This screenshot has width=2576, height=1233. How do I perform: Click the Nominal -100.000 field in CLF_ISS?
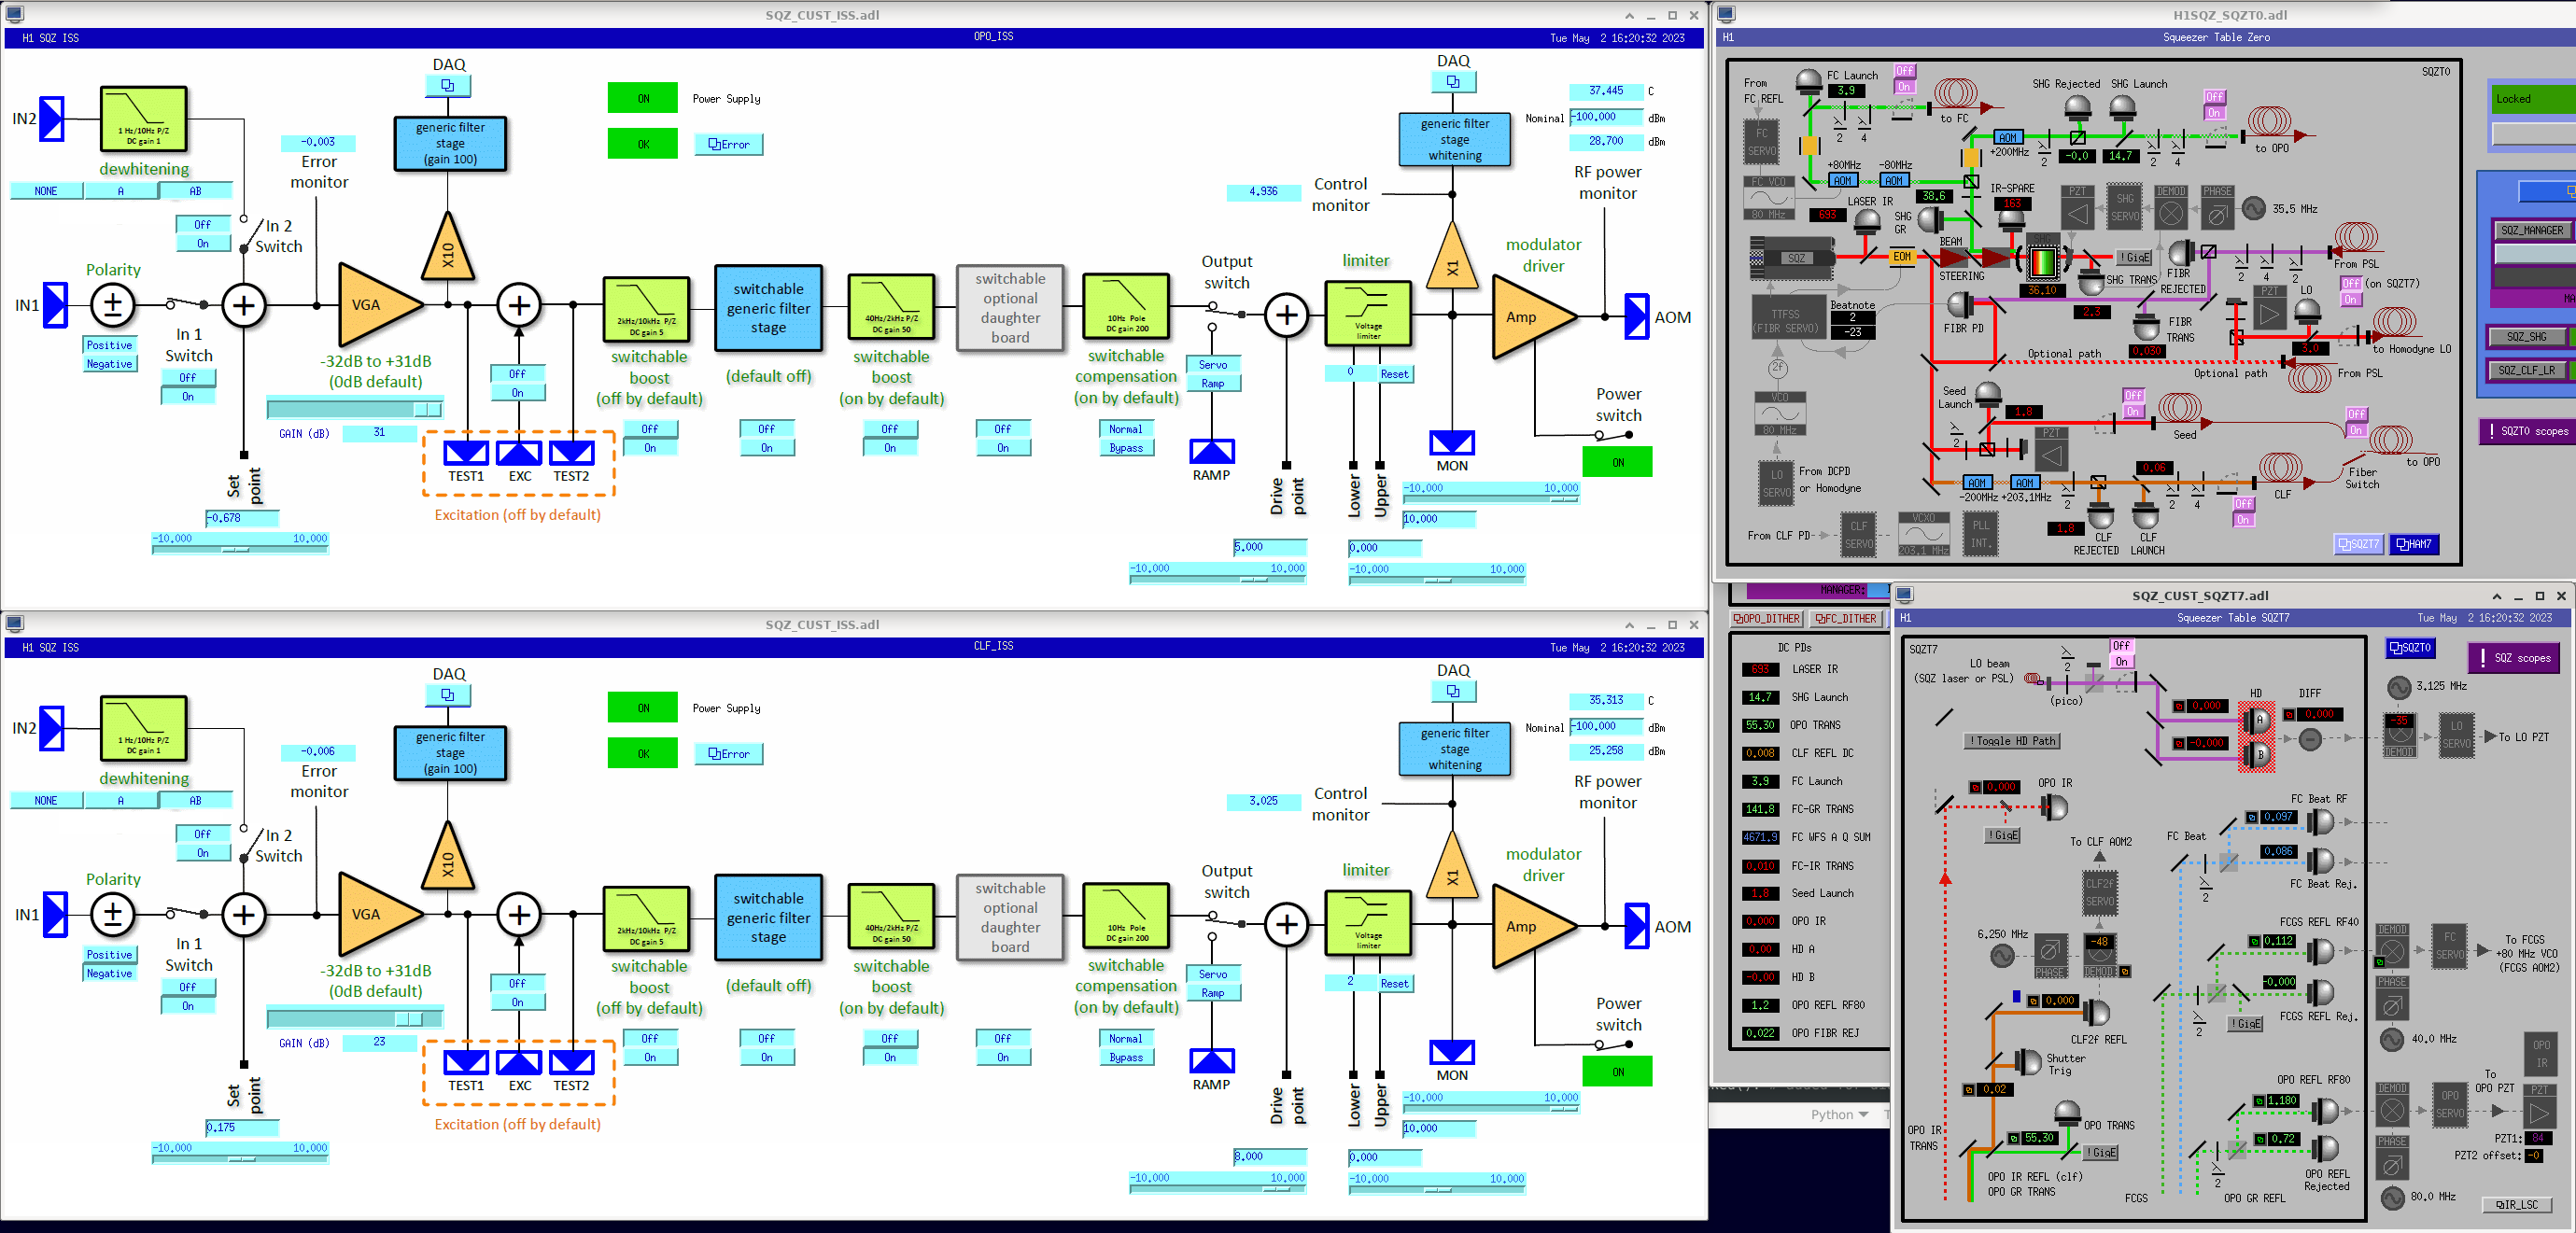point(1607,726)
